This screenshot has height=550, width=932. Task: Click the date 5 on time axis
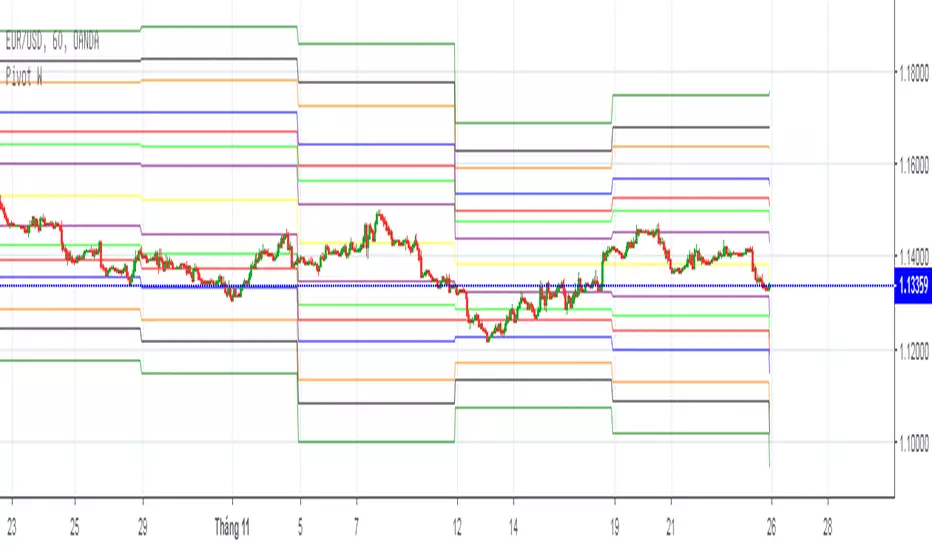300,527
